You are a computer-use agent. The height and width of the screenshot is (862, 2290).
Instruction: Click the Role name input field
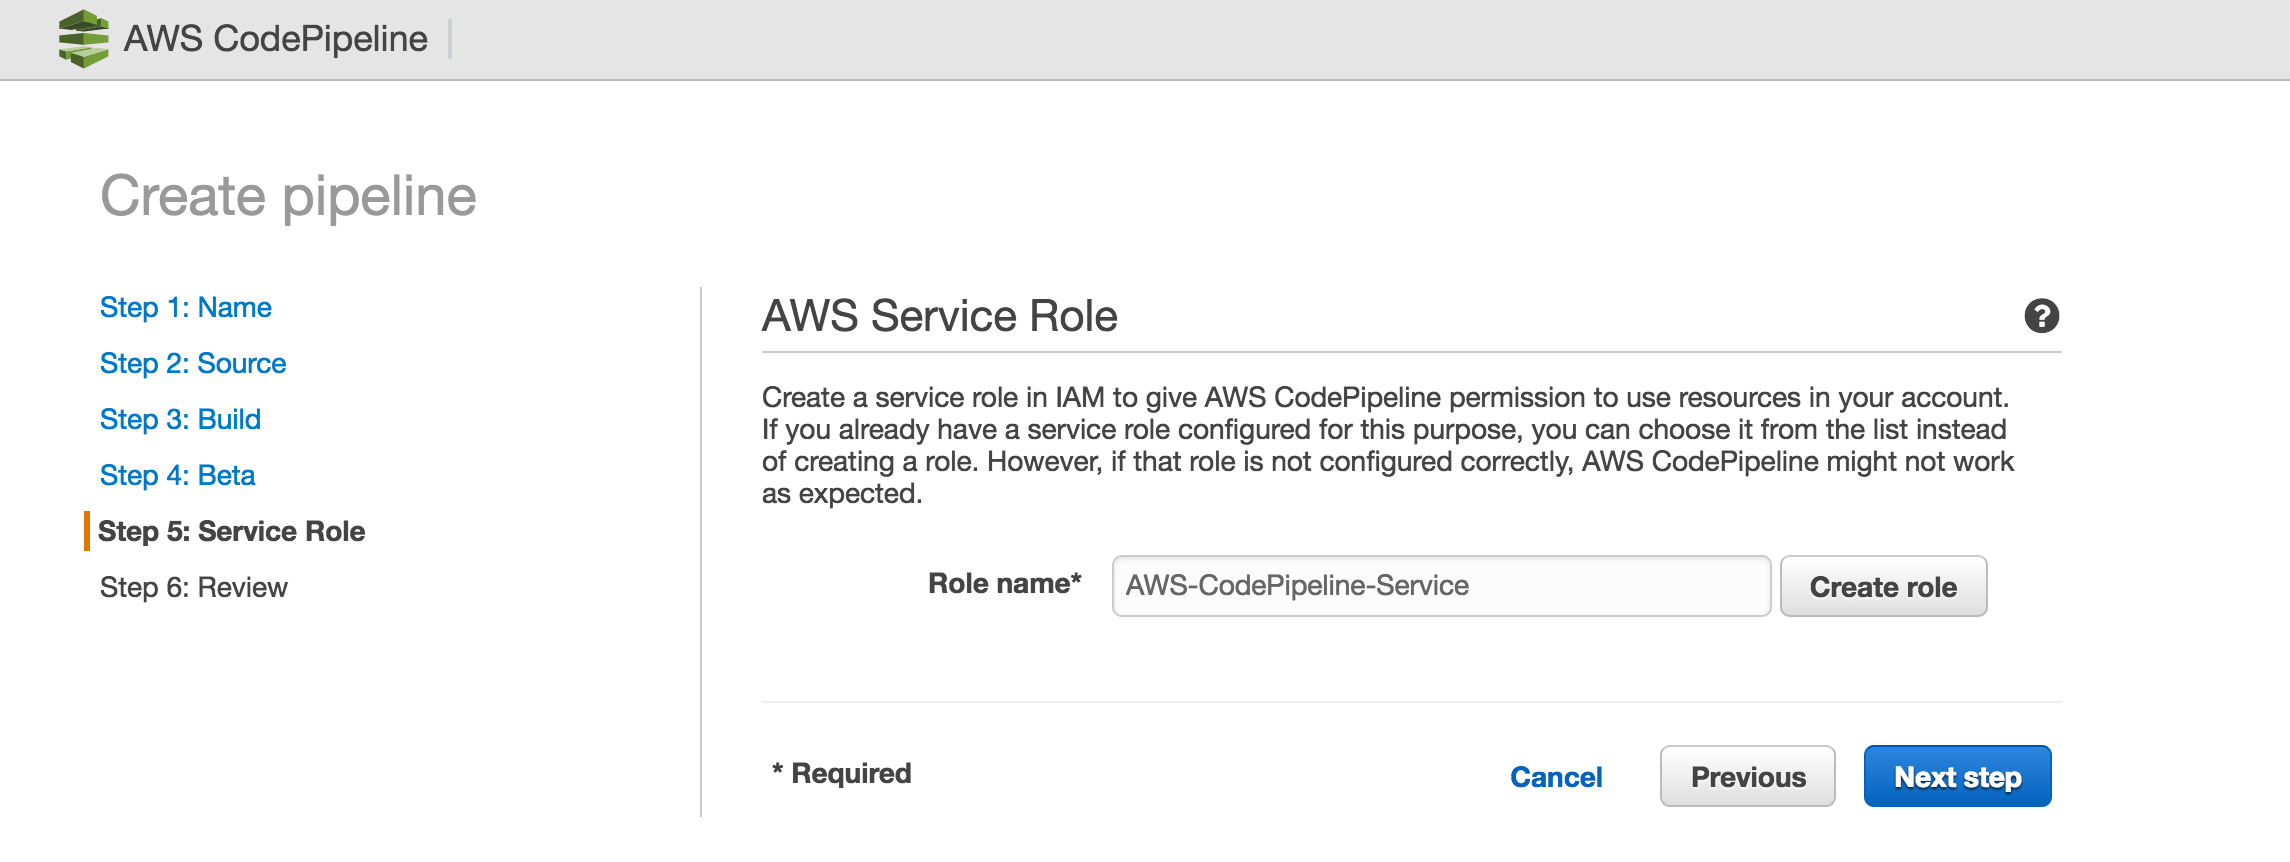pyautogui.click(x=1440, y=585)
